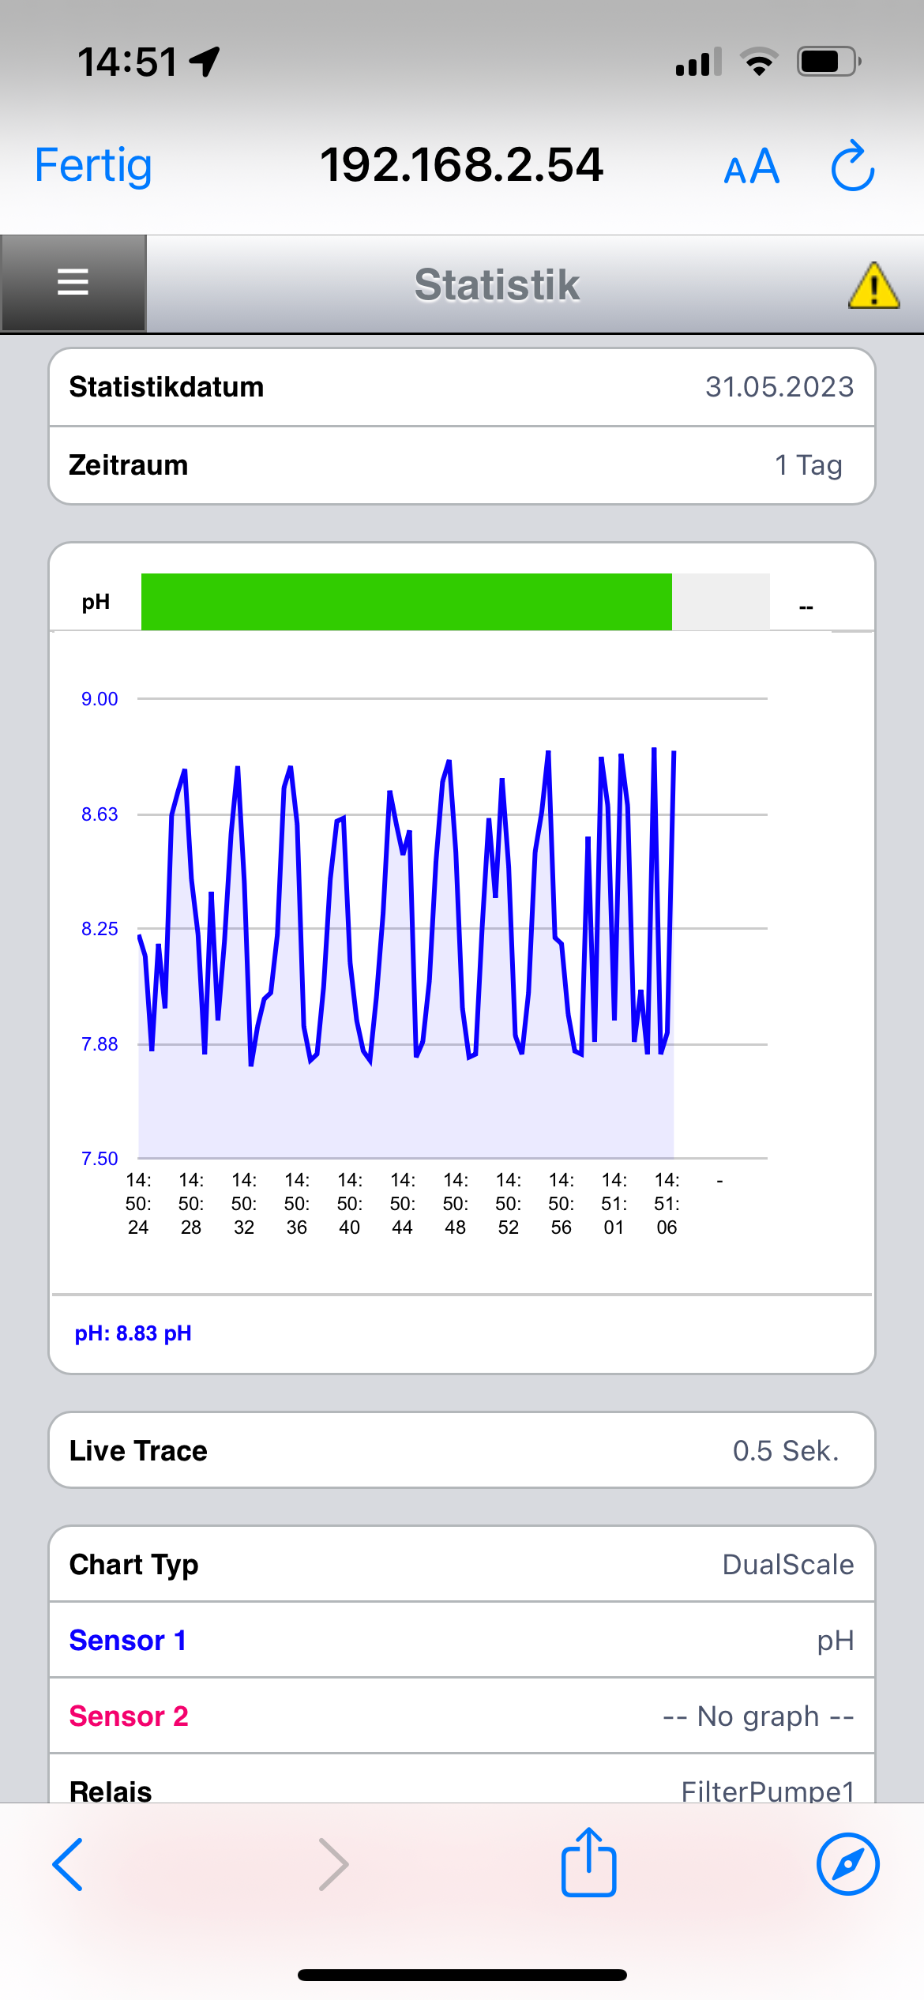The image size is (924, 2000).
Task: Tap the green pH level bar
Action: coord(406,602)
